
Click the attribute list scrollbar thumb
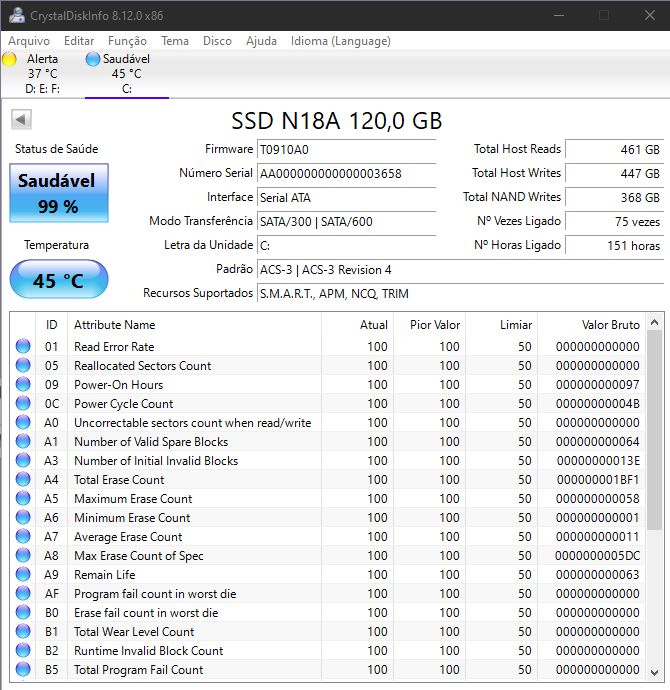click(655, 430)
